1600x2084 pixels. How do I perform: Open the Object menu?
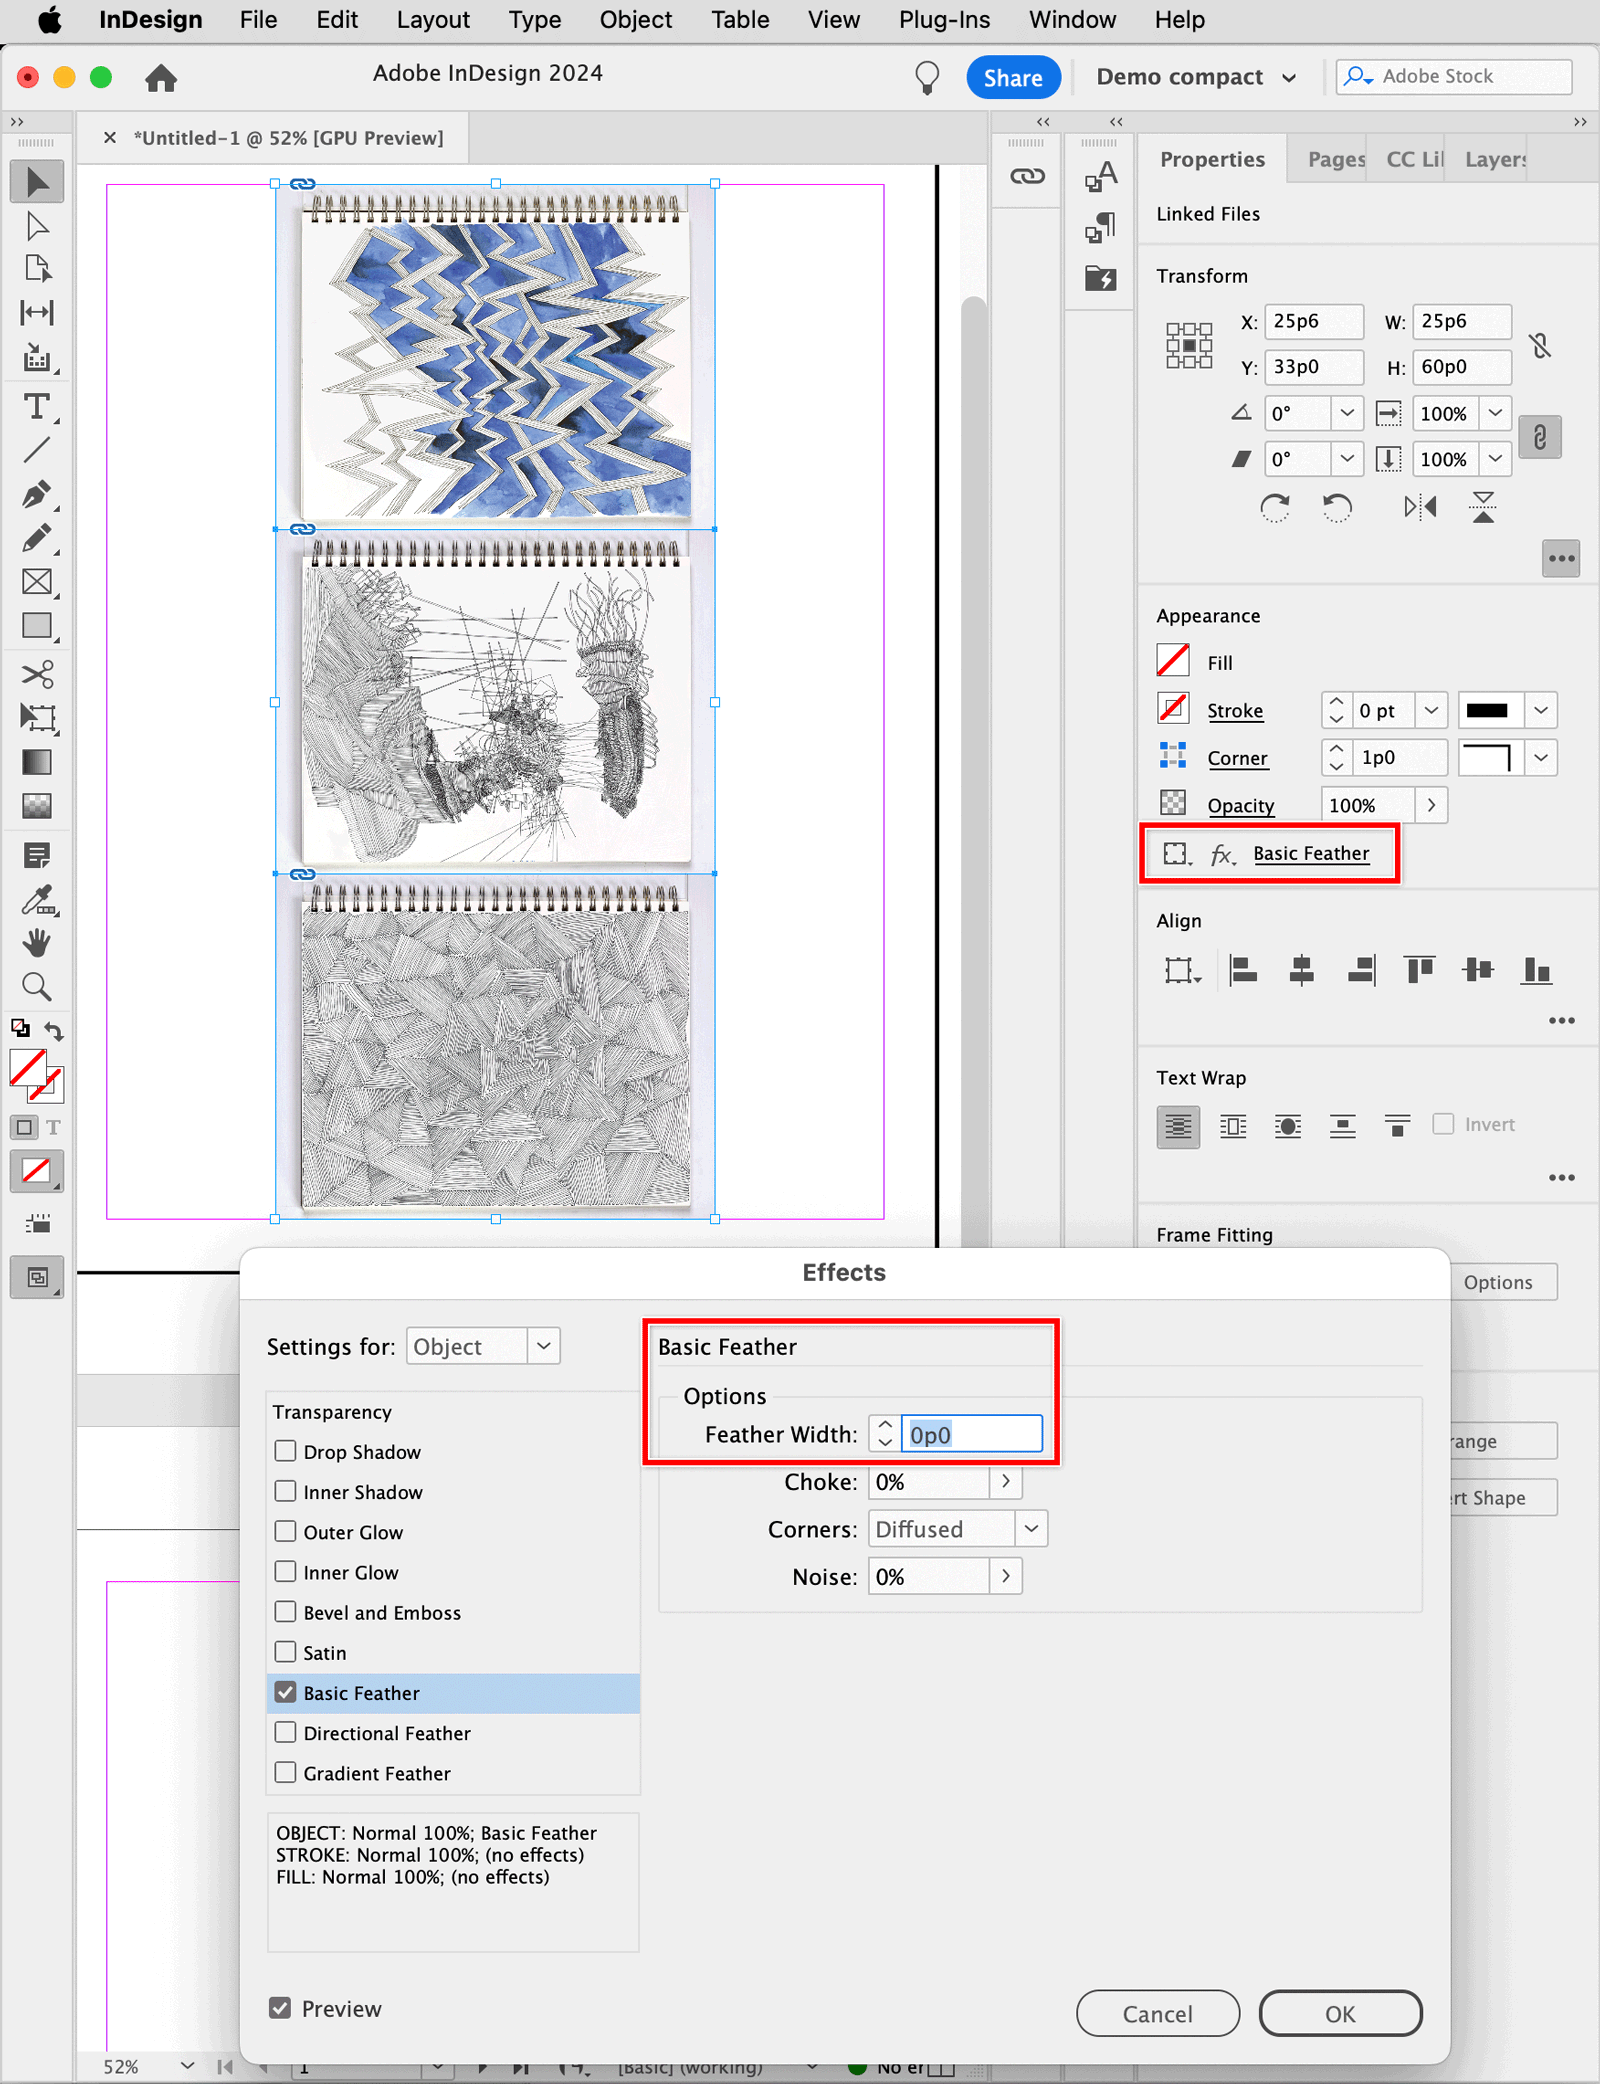tap(635, 20)
